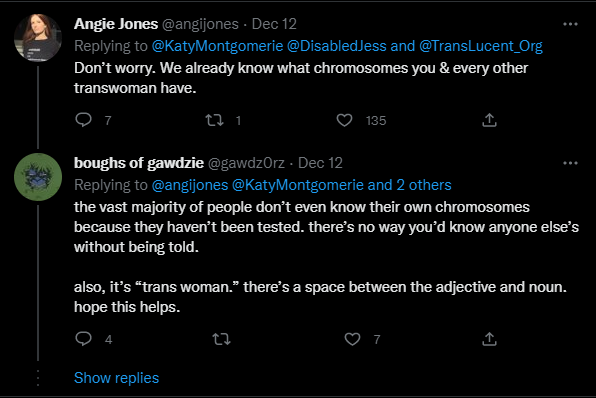
Task: Open boughs of gawdzie's avatar
Action: pos(38,177)
